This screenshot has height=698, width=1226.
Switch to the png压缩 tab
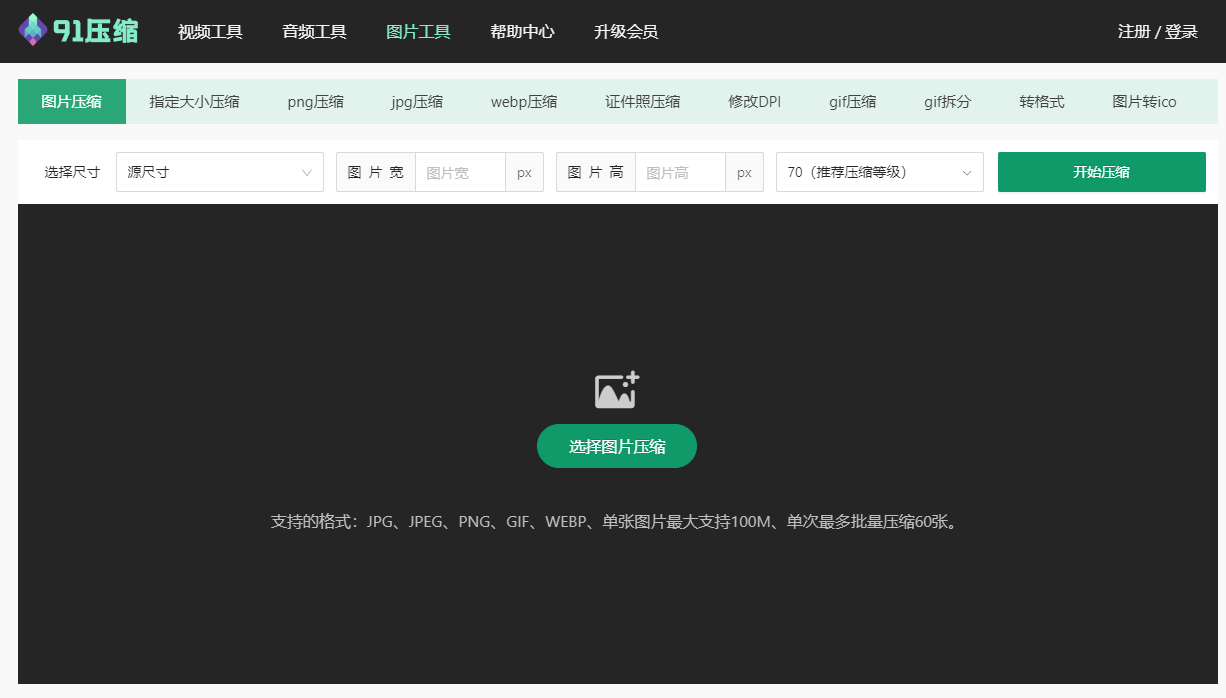[315, 102]
